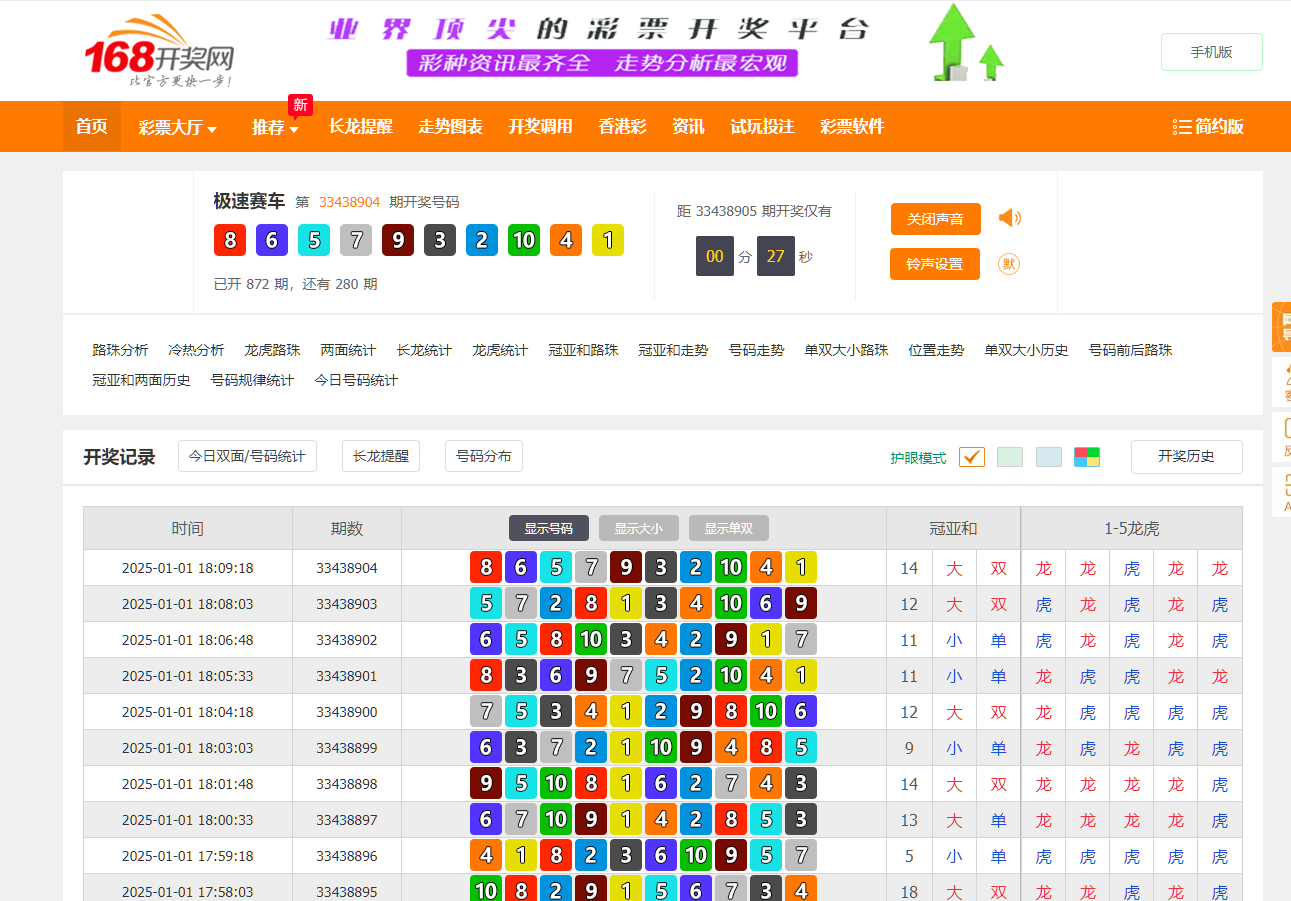
Task: Select the light green eye-protection color swatch
Action: pos(1009,456)
